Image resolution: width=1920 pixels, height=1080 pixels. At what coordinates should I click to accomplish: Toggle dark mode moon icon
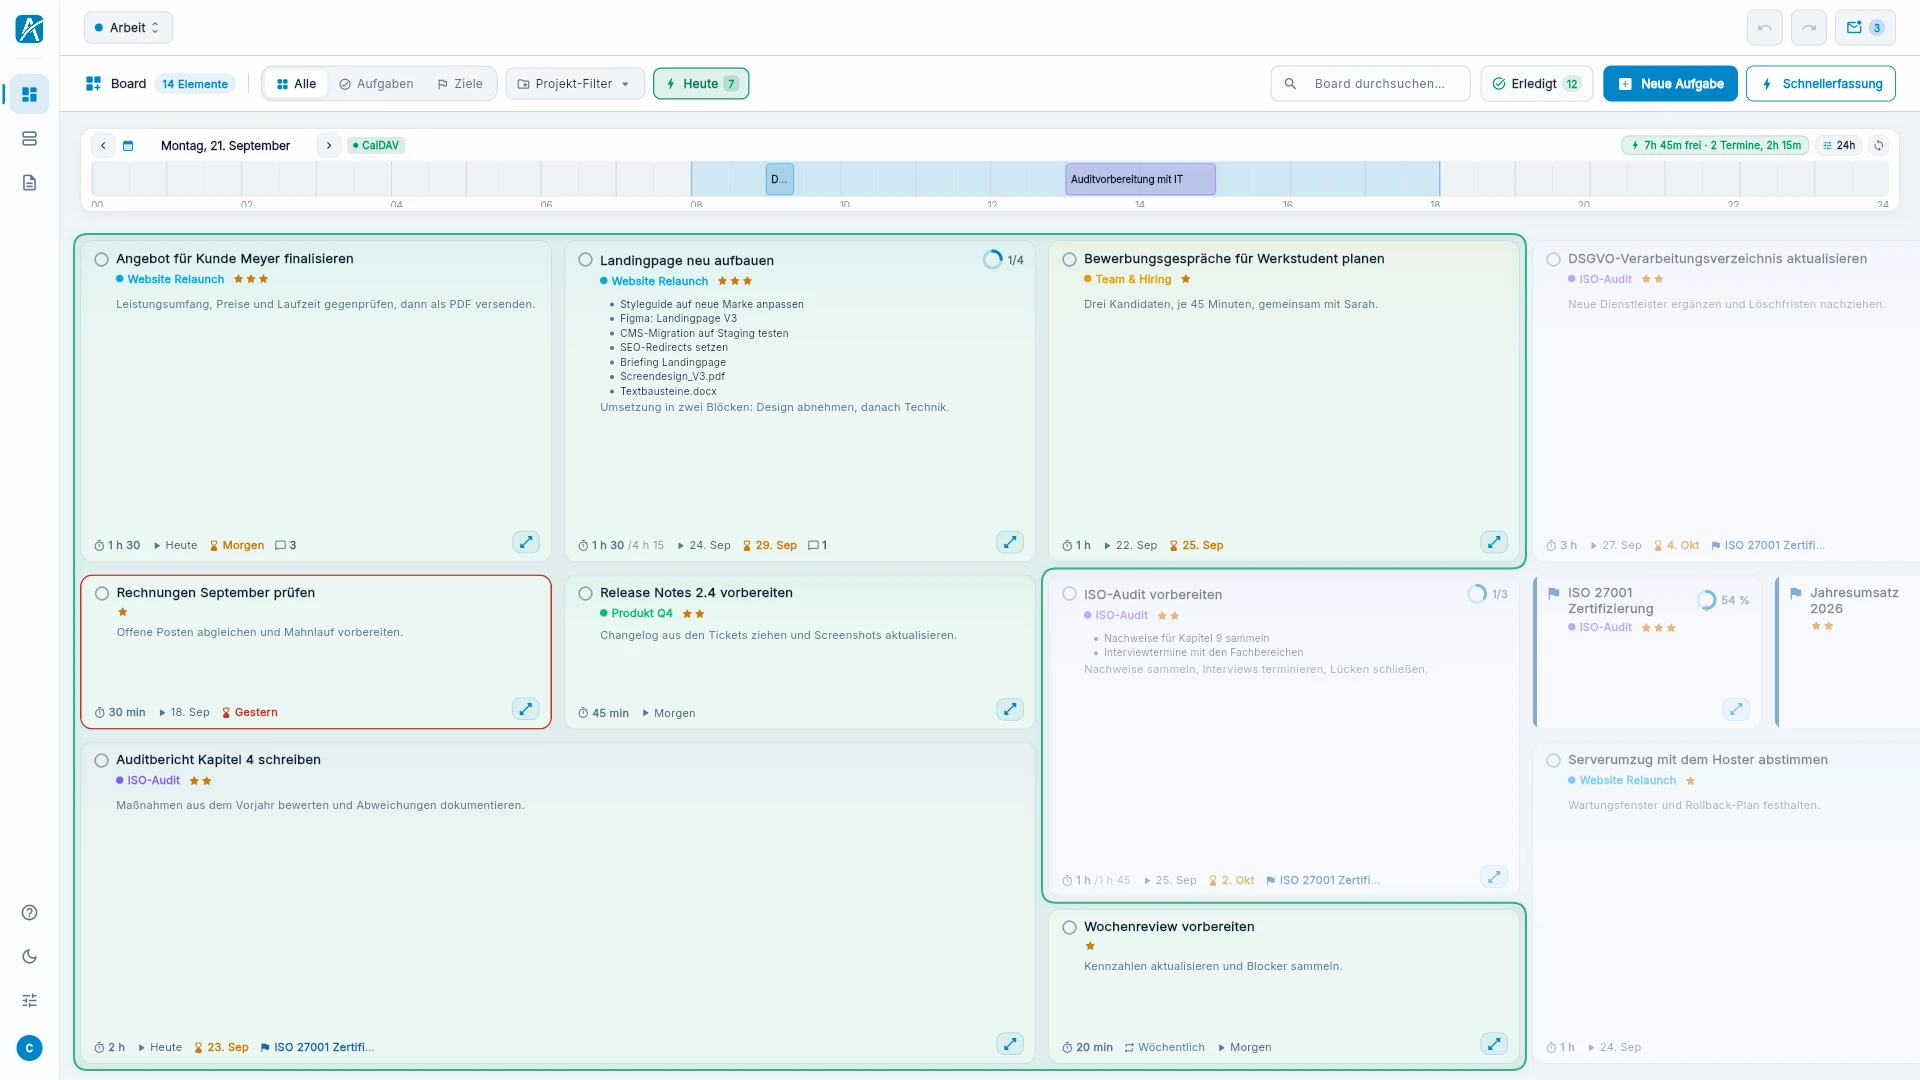pyautogui.click(x=29, y=956)
